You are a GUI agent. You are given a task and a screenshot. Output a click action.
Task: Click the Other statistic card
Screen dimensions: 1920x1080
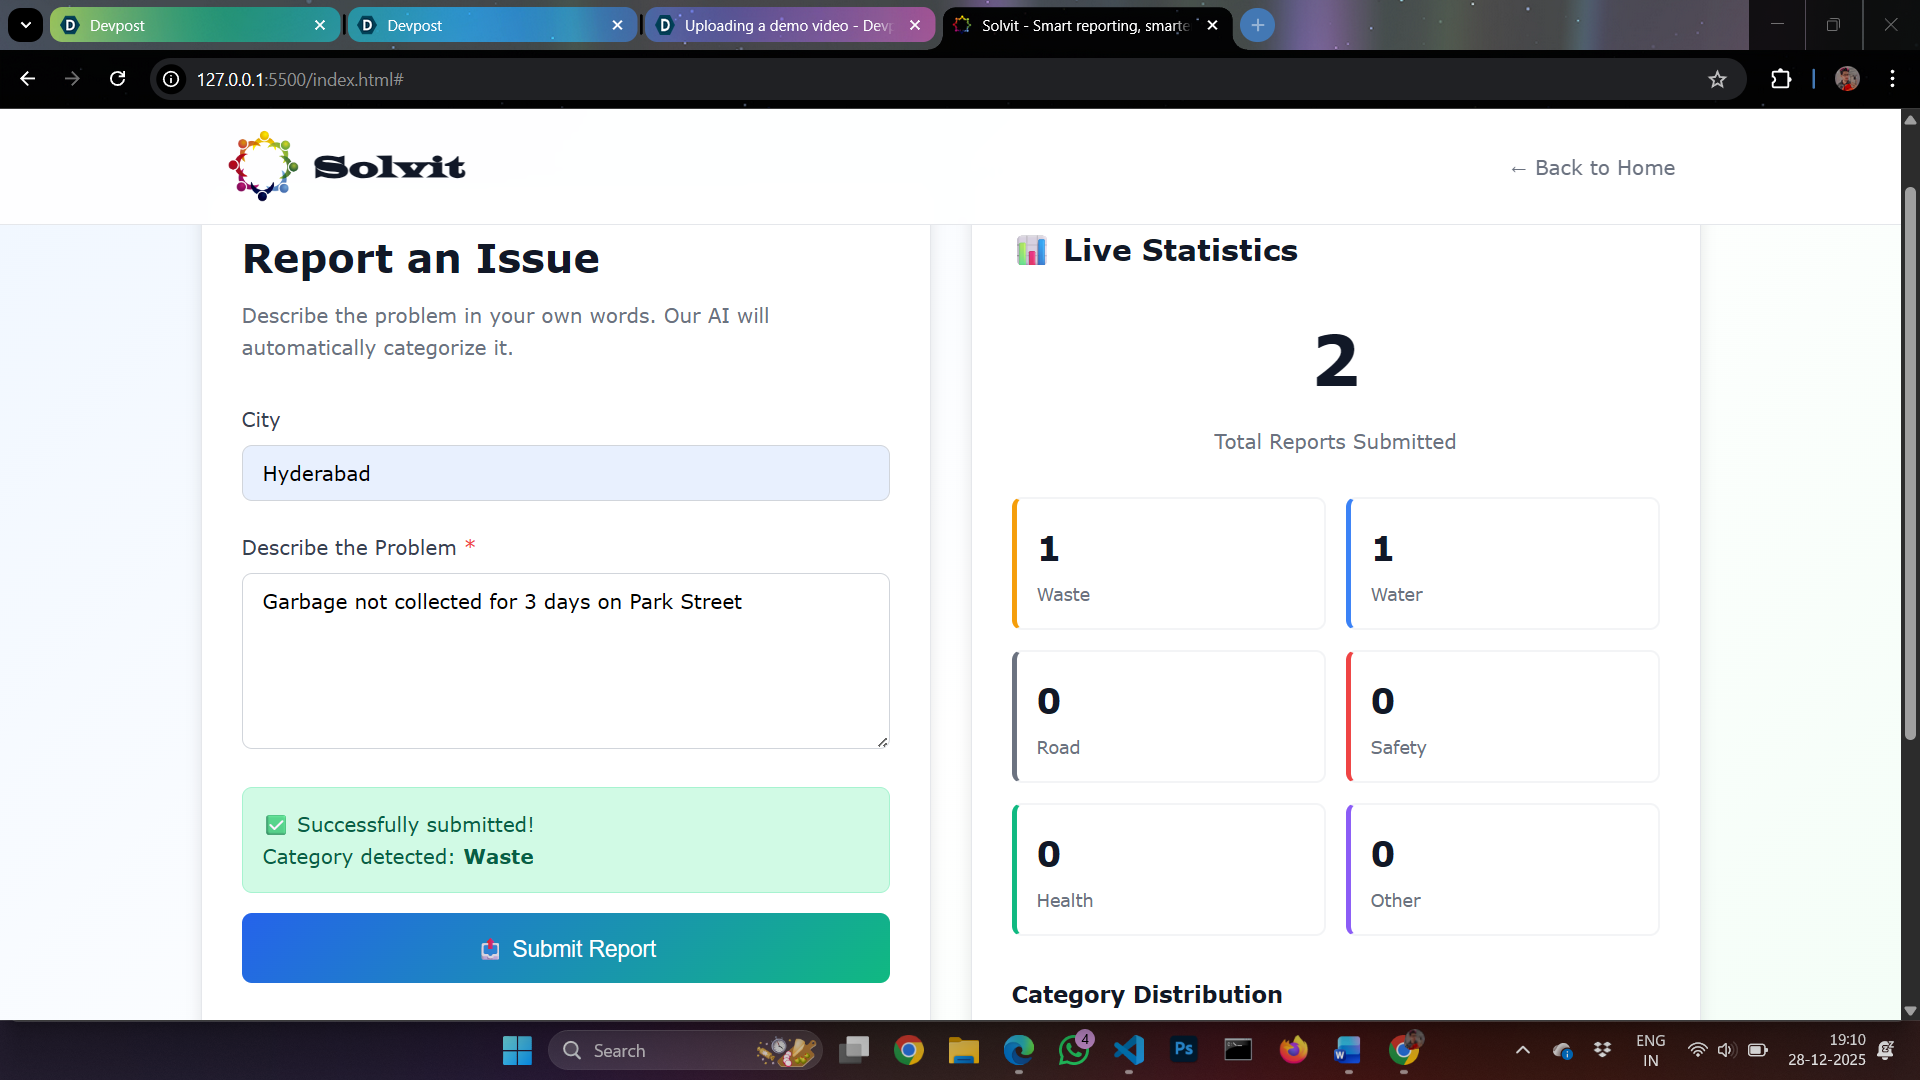pyautogui.click(x=1502, y=870)
